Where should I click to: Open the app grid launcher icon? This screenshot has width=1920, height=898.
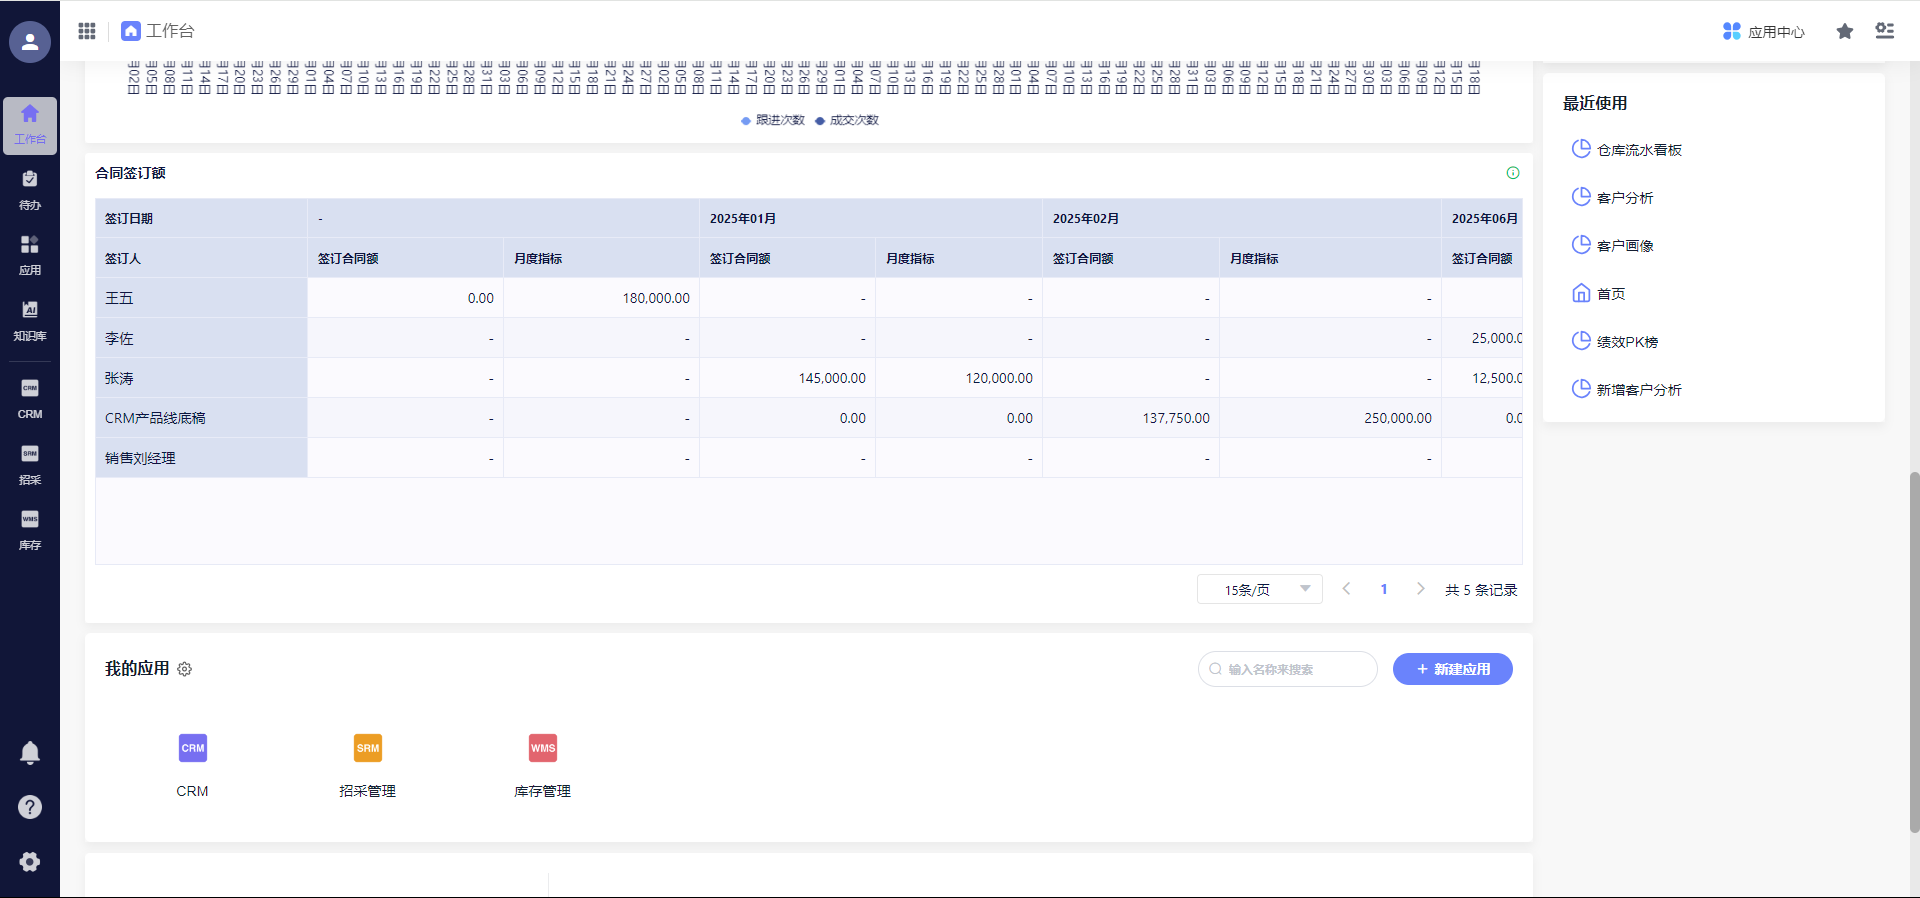pos(87,31)
